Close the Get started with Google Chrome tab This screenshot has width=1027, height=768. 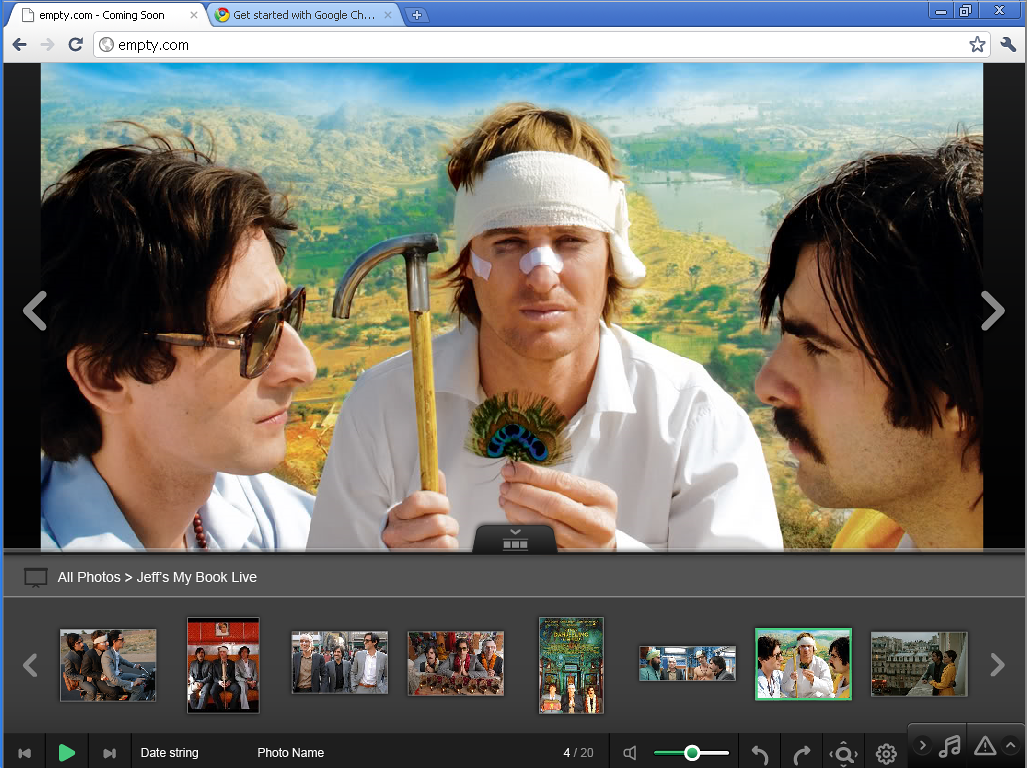click(388, 15)
